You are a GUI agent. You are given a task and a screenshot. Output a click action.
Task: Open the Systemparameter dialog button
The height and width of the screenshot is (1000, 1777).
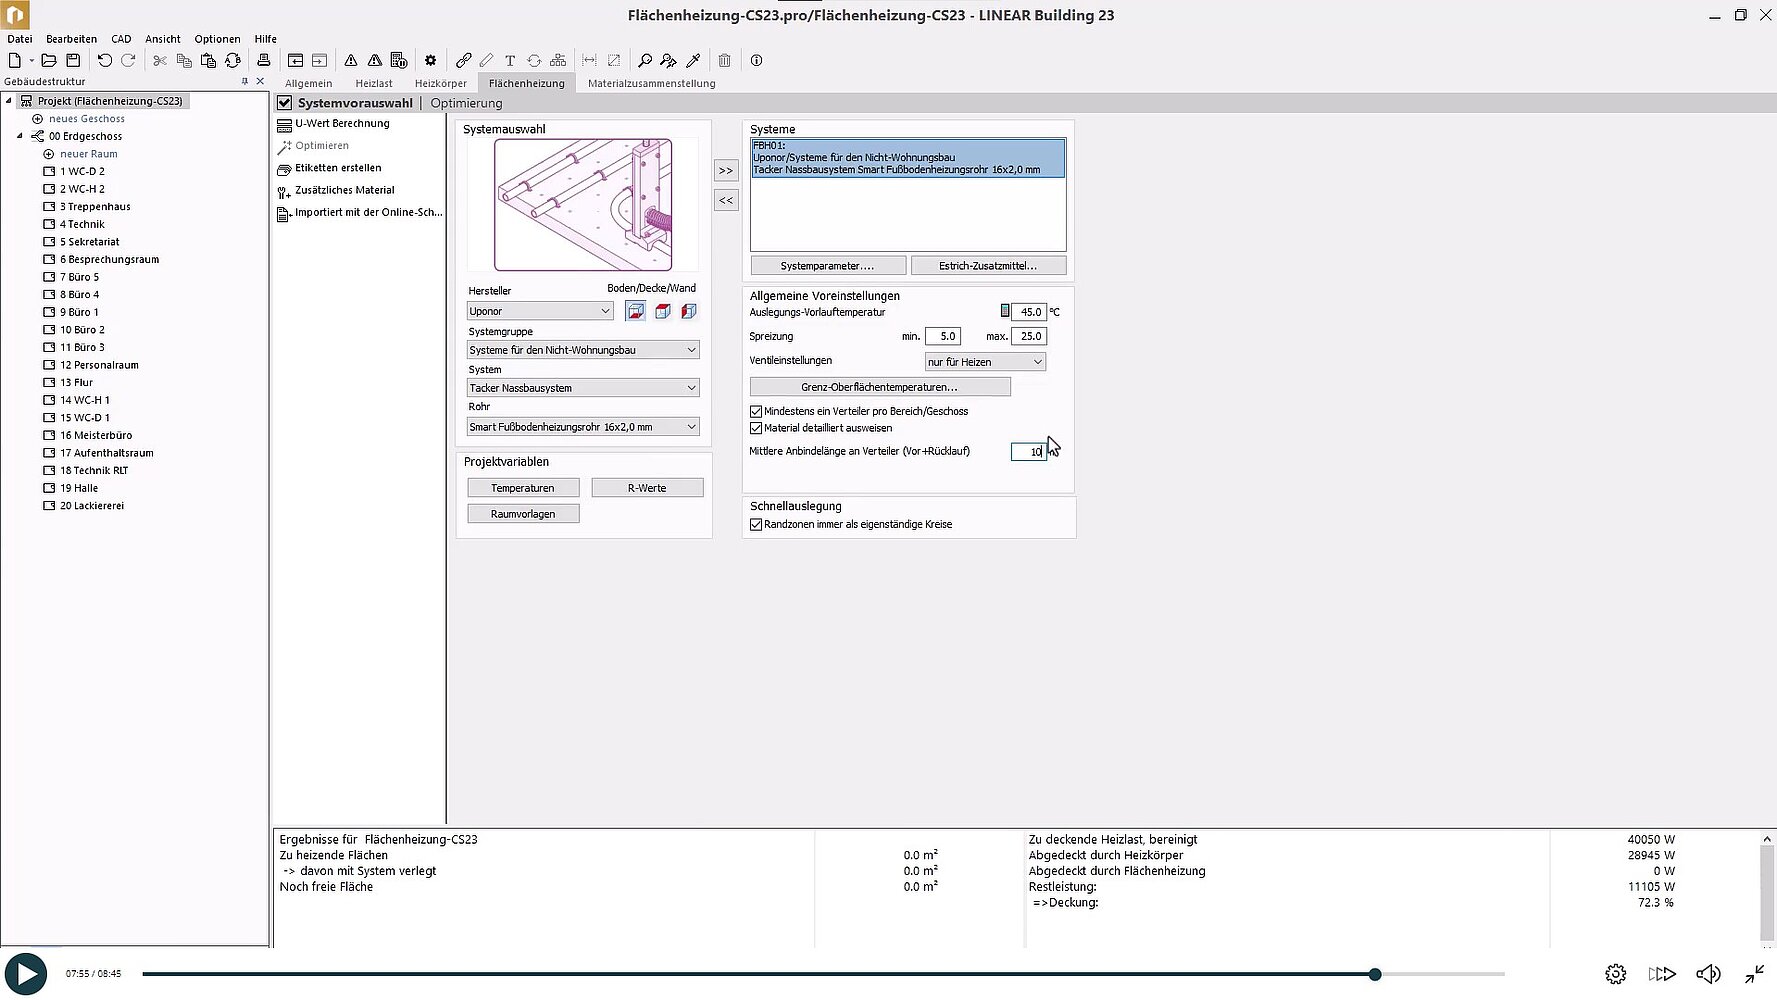[x=827, y=266]
